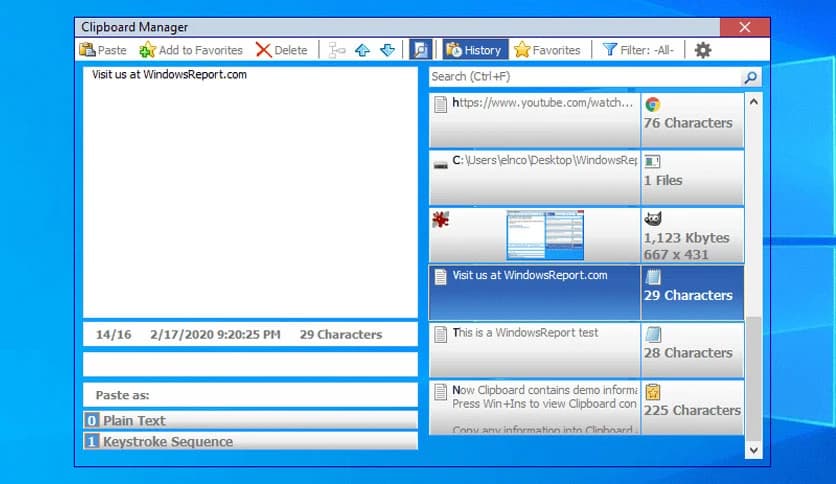Click the red splat icon on image clip
This screenshot has width=836, height=484.
tap(440, 219)
